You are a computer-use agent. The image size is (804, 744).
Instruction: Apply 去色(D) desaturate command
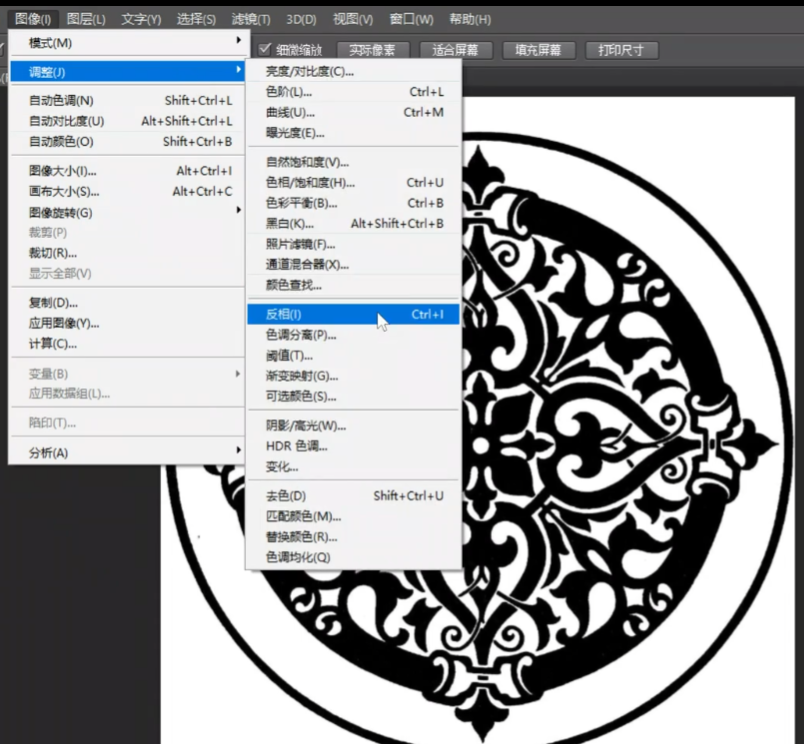pyautogui.click(x=353, y=496)
